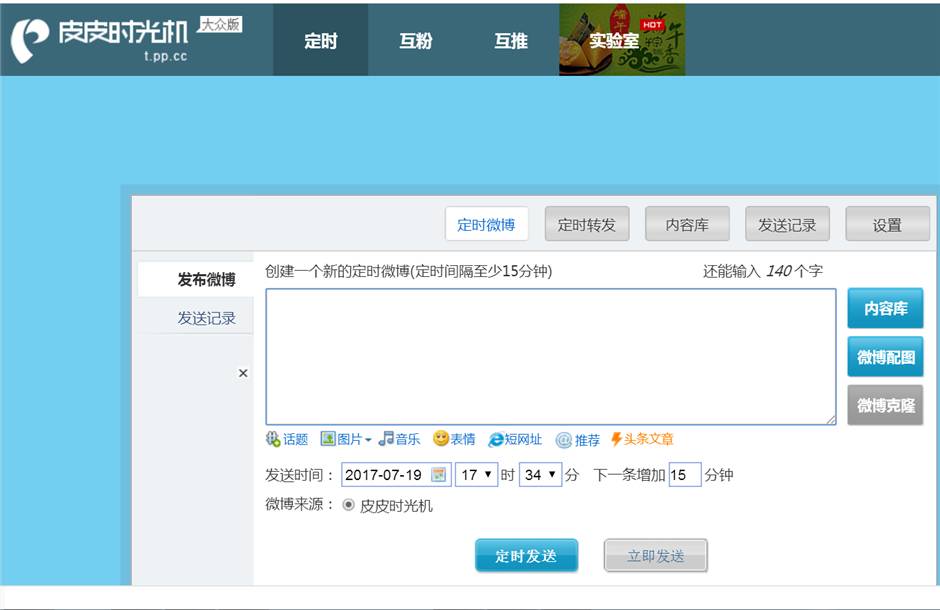Expand the 图片 dropdown arrow
The width and height of the screenshot is (940, 610).
tap(368, 440)
